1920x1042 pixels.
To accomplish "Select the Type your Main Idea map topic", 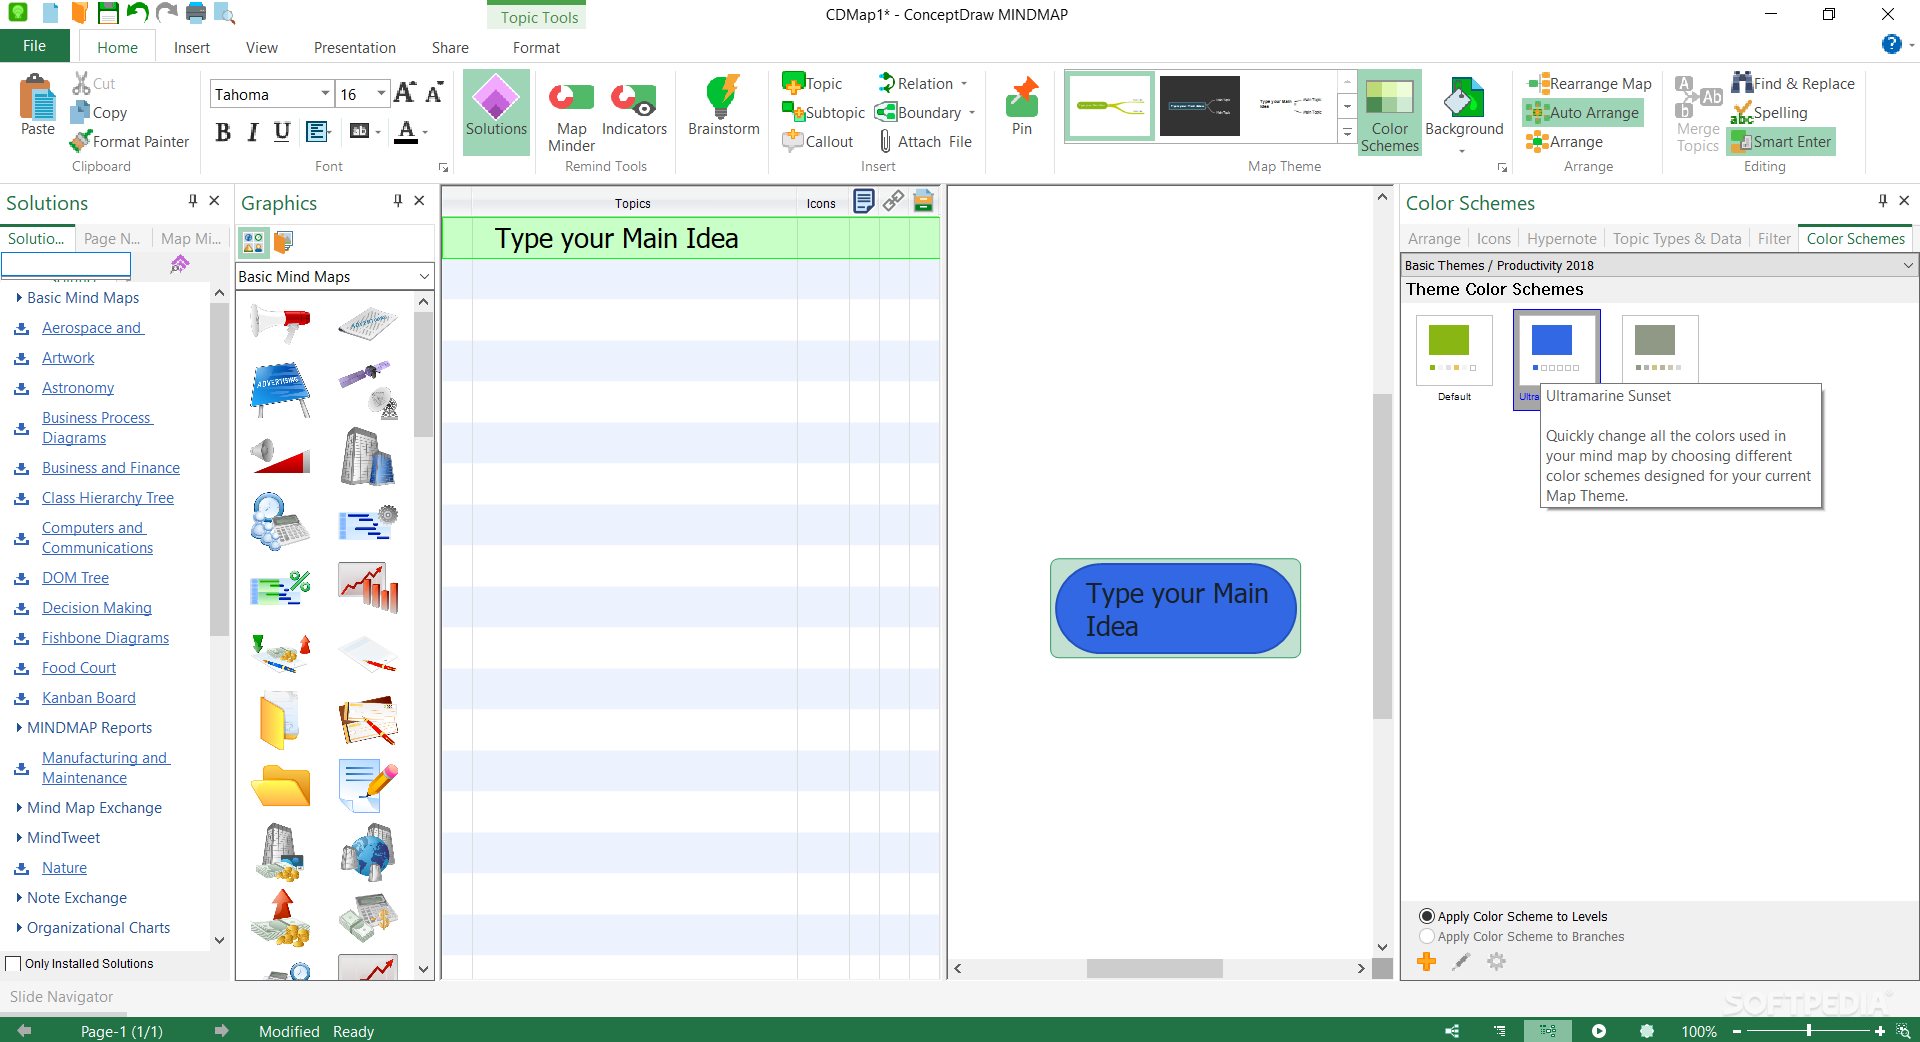I will (x=1175, y=609).
